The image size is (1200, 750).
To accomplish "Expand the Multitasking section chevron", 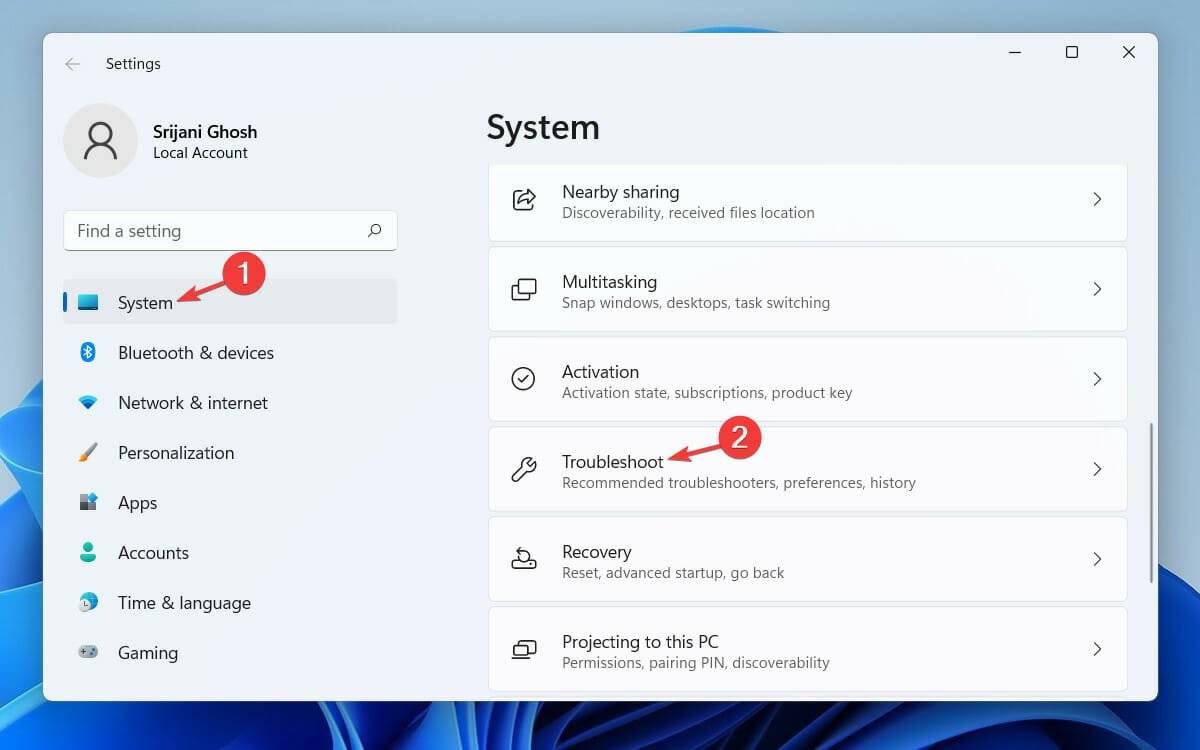I will (x=1097, y=289).
